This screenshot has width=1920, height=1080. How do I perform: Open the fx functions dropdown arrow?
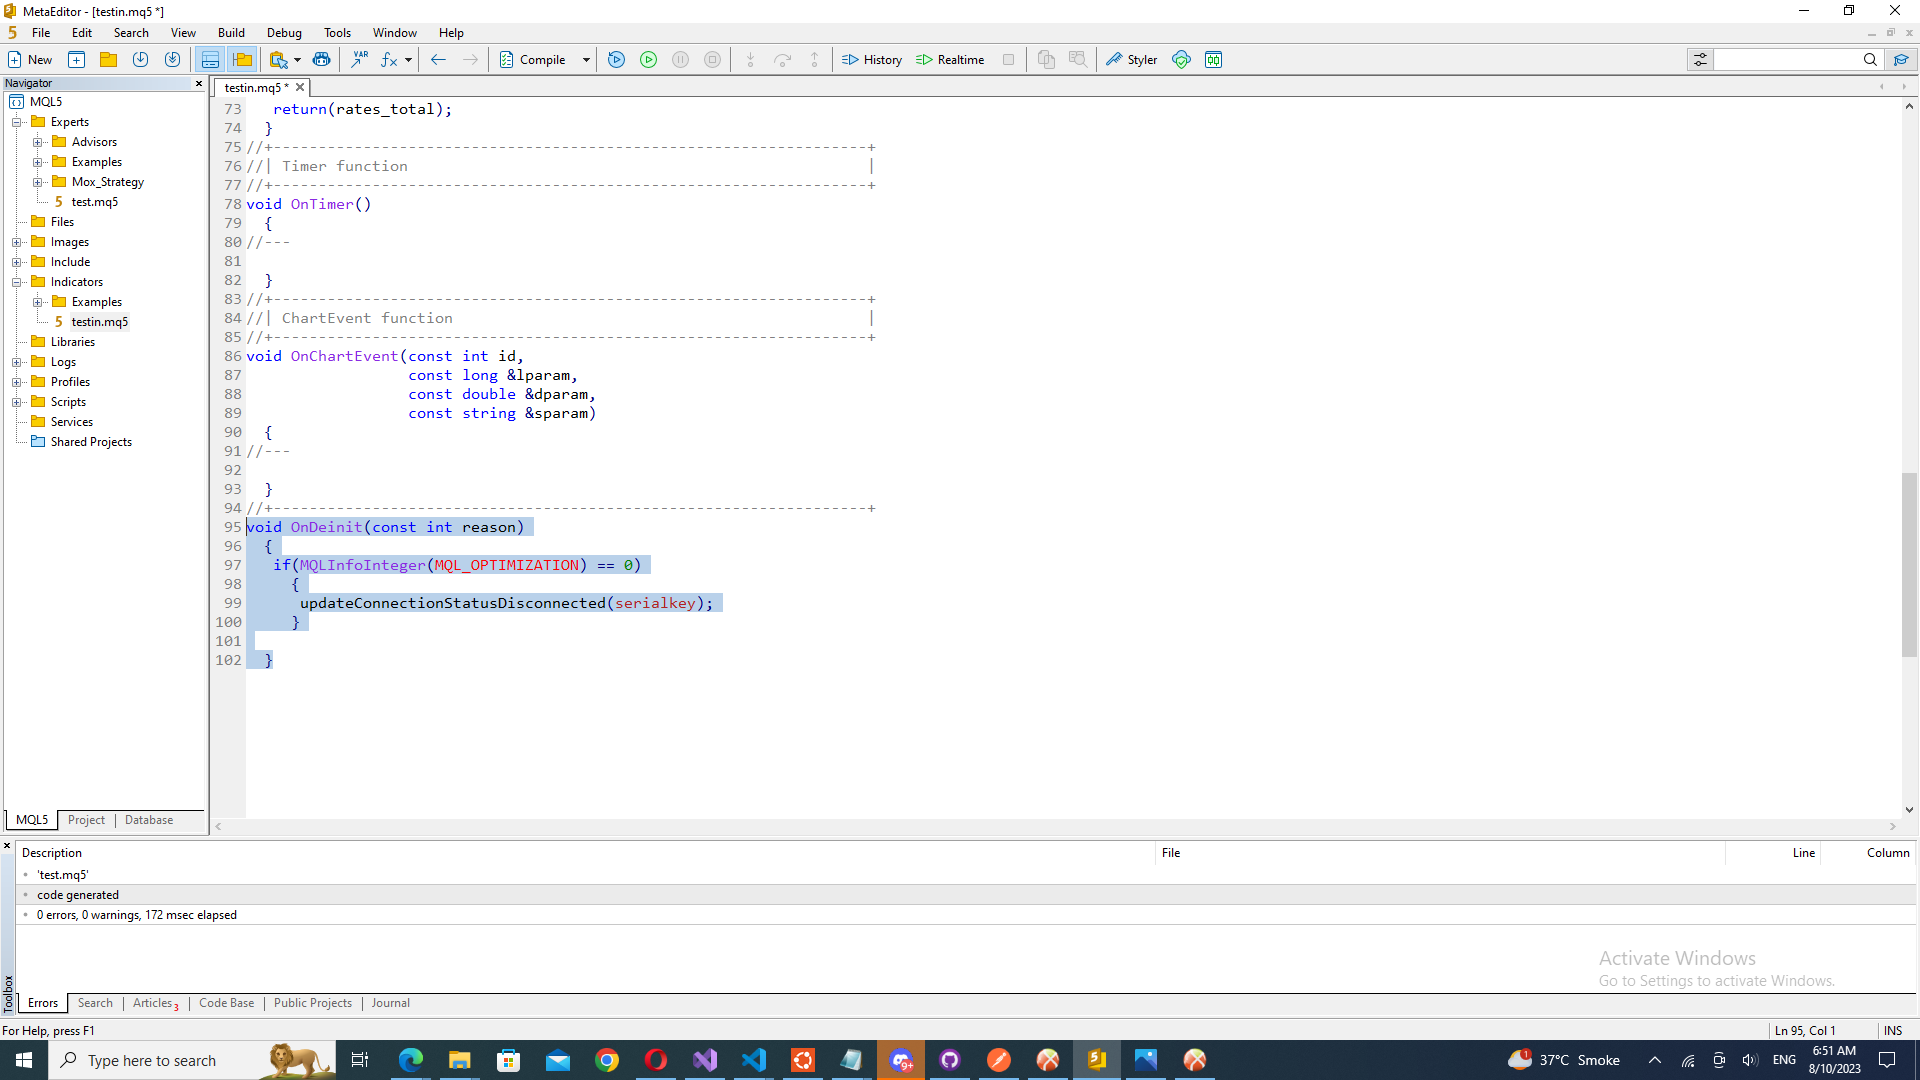(x=409, y=60)
